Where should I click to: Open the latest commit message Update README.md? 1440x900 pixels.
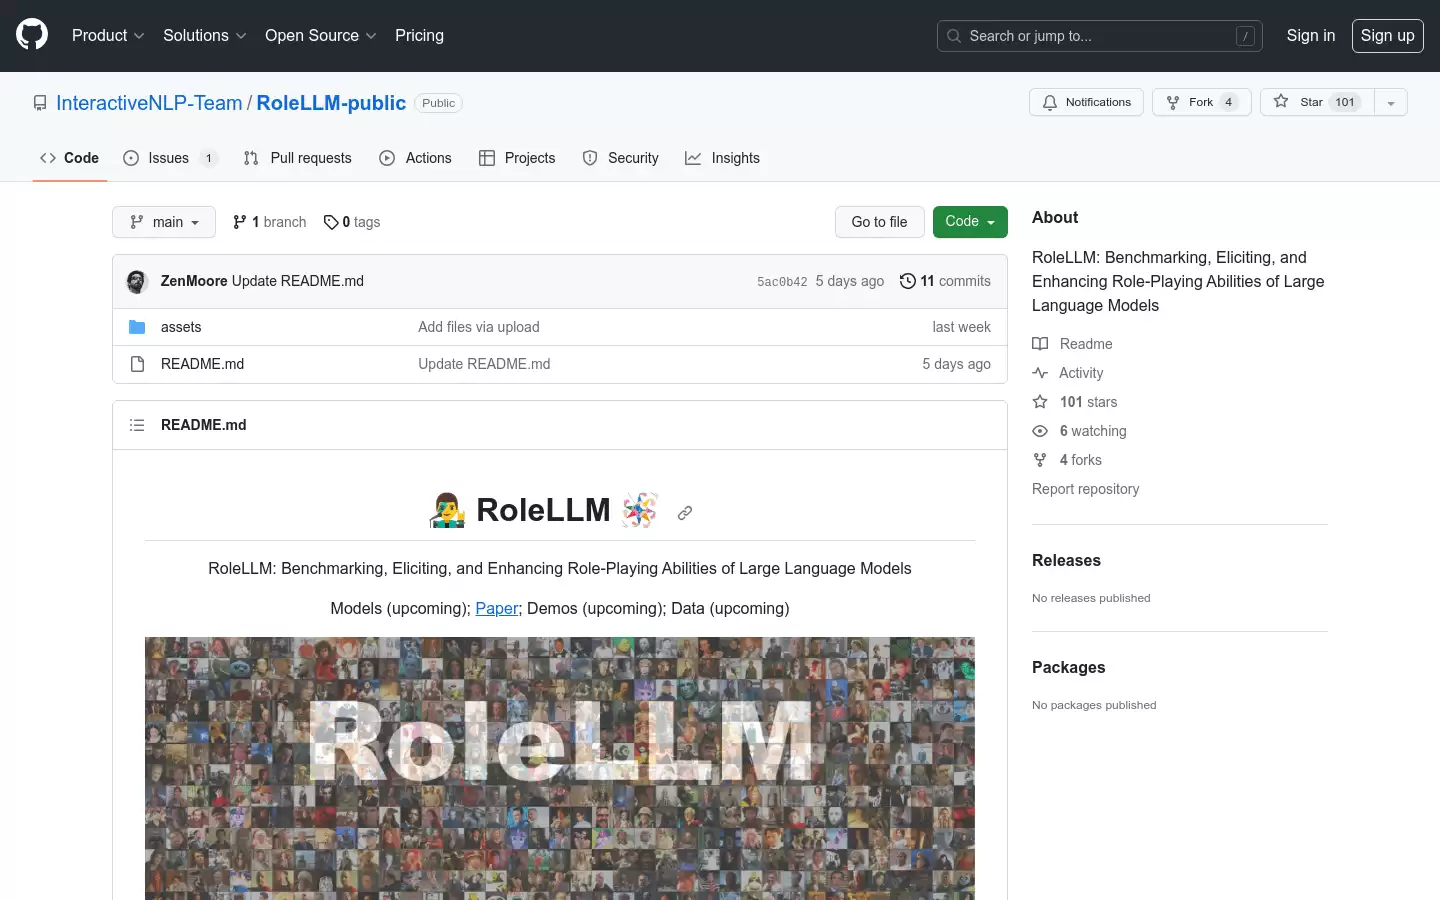pyautogui.click(x=298, y=281)
